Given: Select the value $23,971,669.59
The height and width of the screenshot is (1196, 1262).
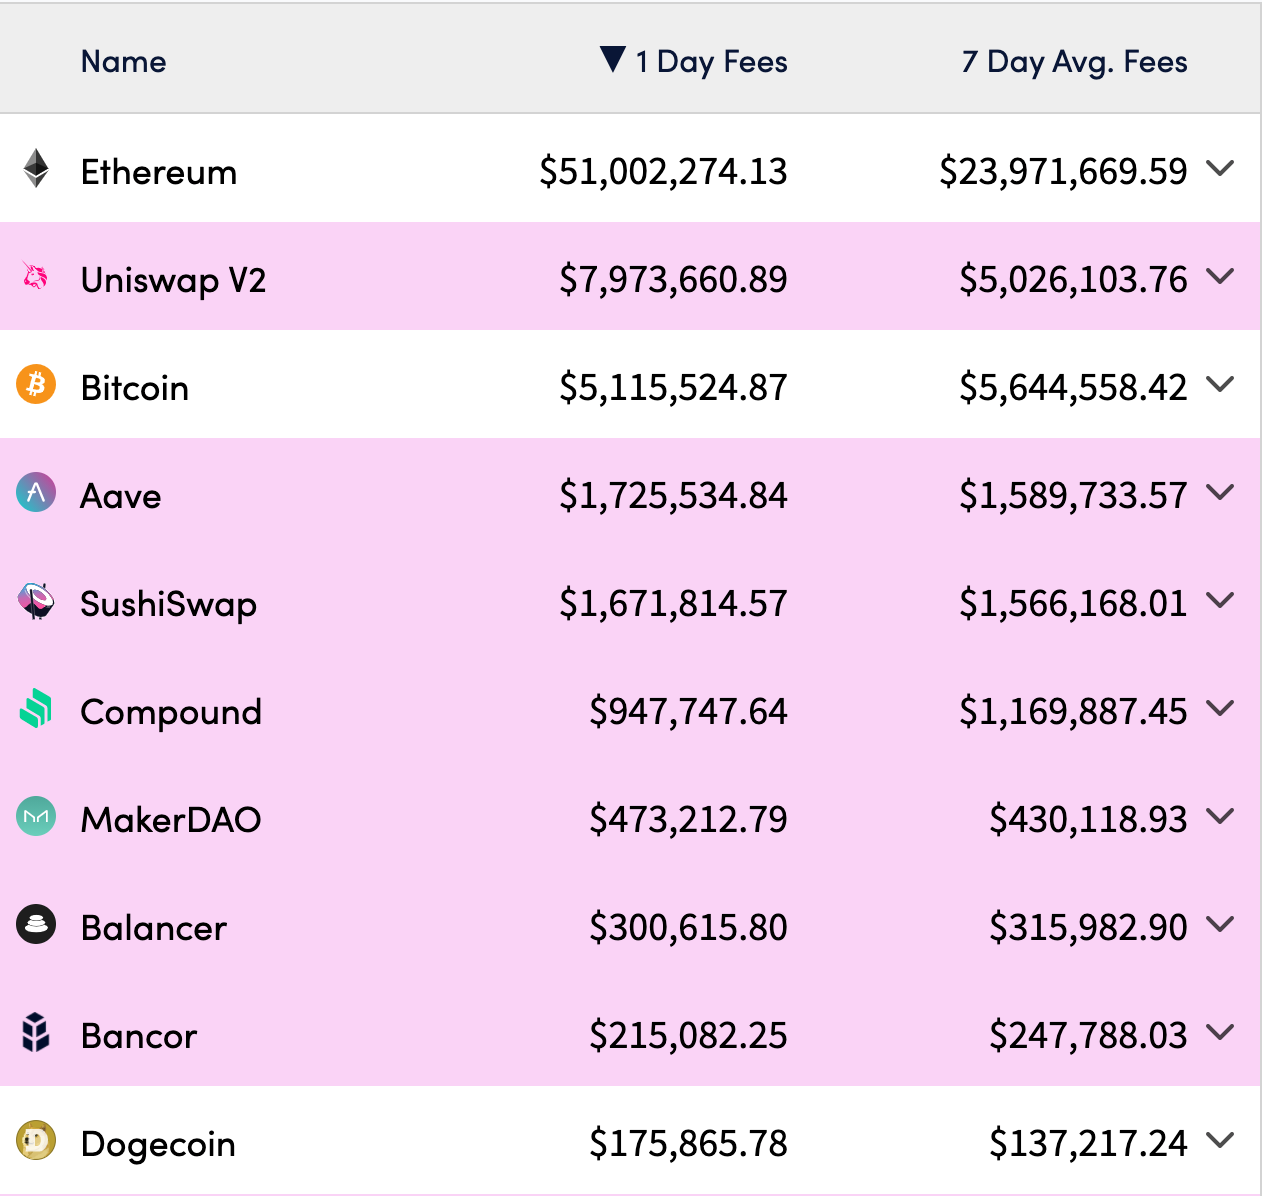Looking at the screenshot, I should point(1064,172).
